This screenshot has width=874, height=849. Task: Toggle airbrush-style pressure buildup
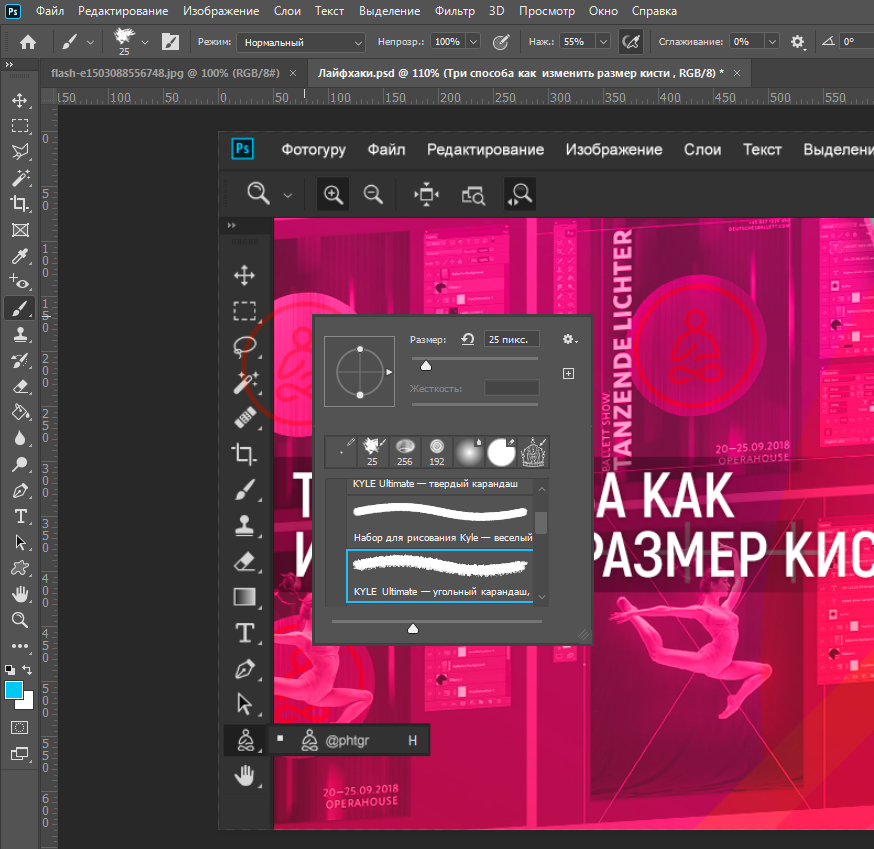click(x=631, y=42)
